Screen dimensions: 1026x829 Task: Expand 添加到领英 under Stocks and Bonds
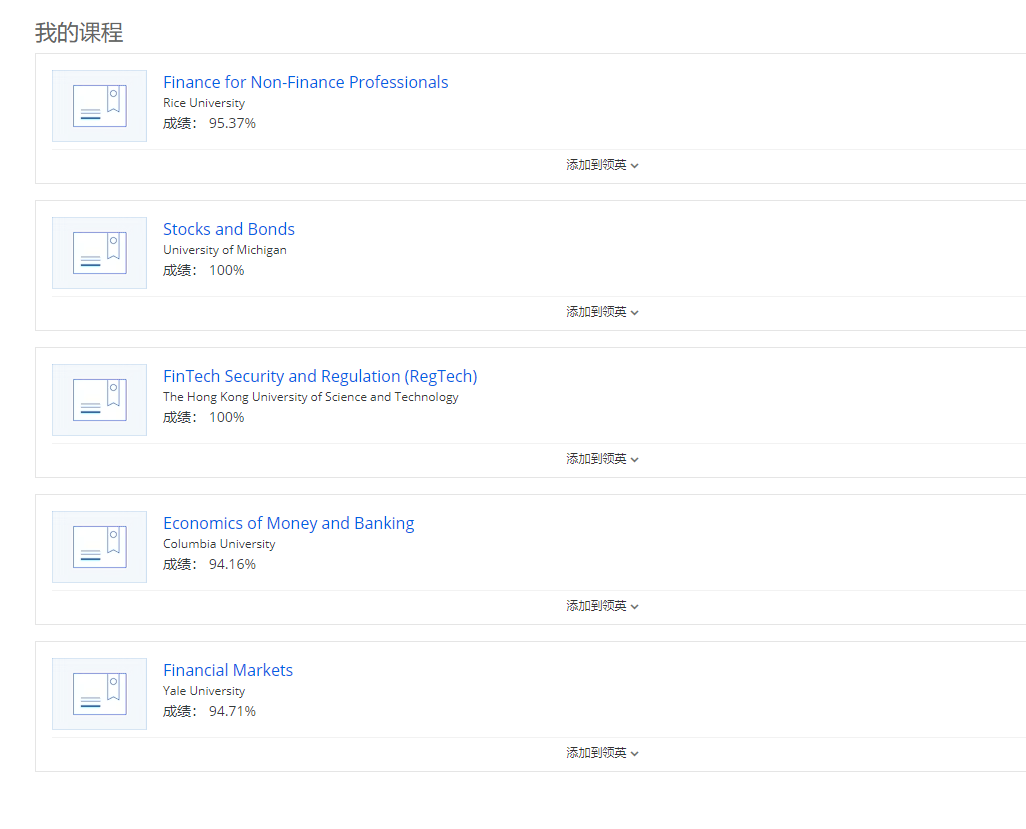[602, 312]
